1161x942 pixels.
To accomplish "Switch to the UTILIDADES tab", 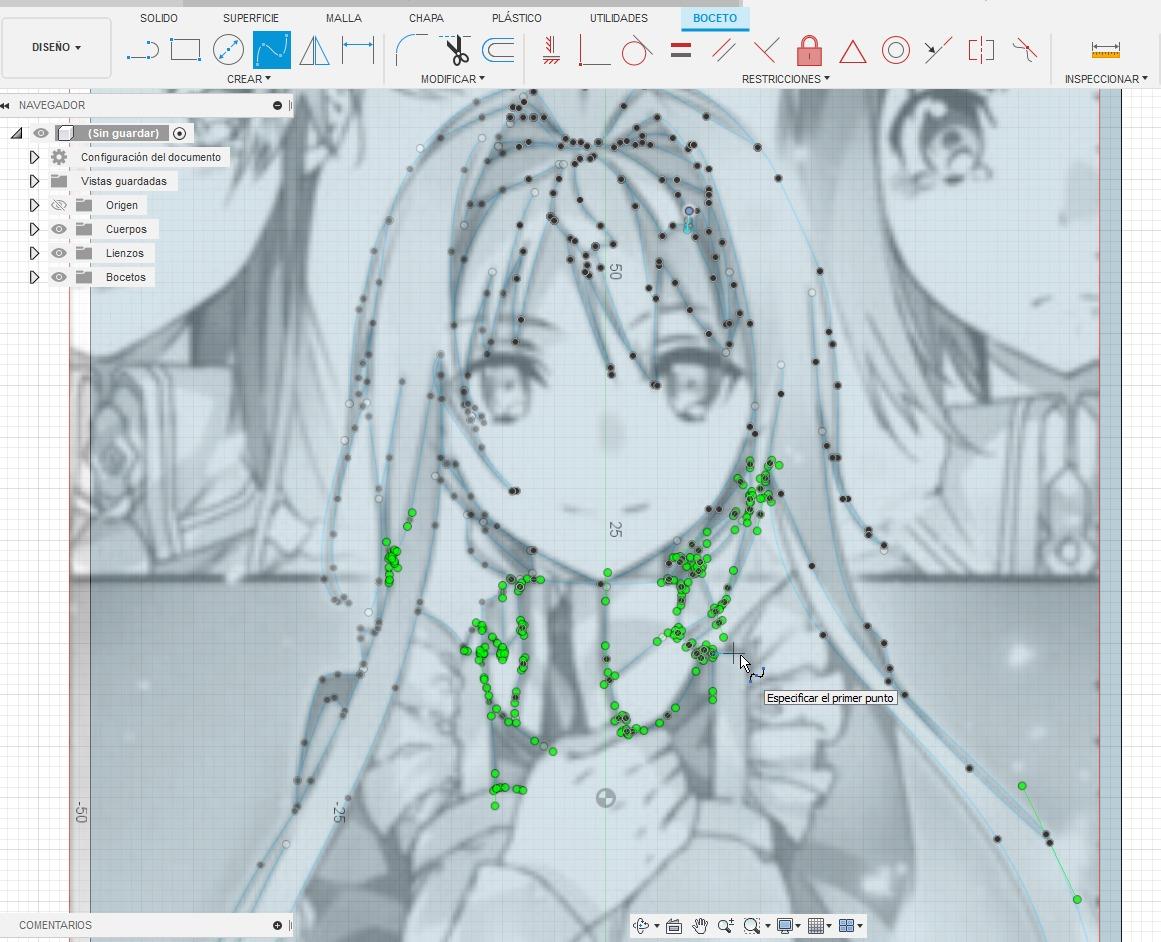I will tap(619, 18).
